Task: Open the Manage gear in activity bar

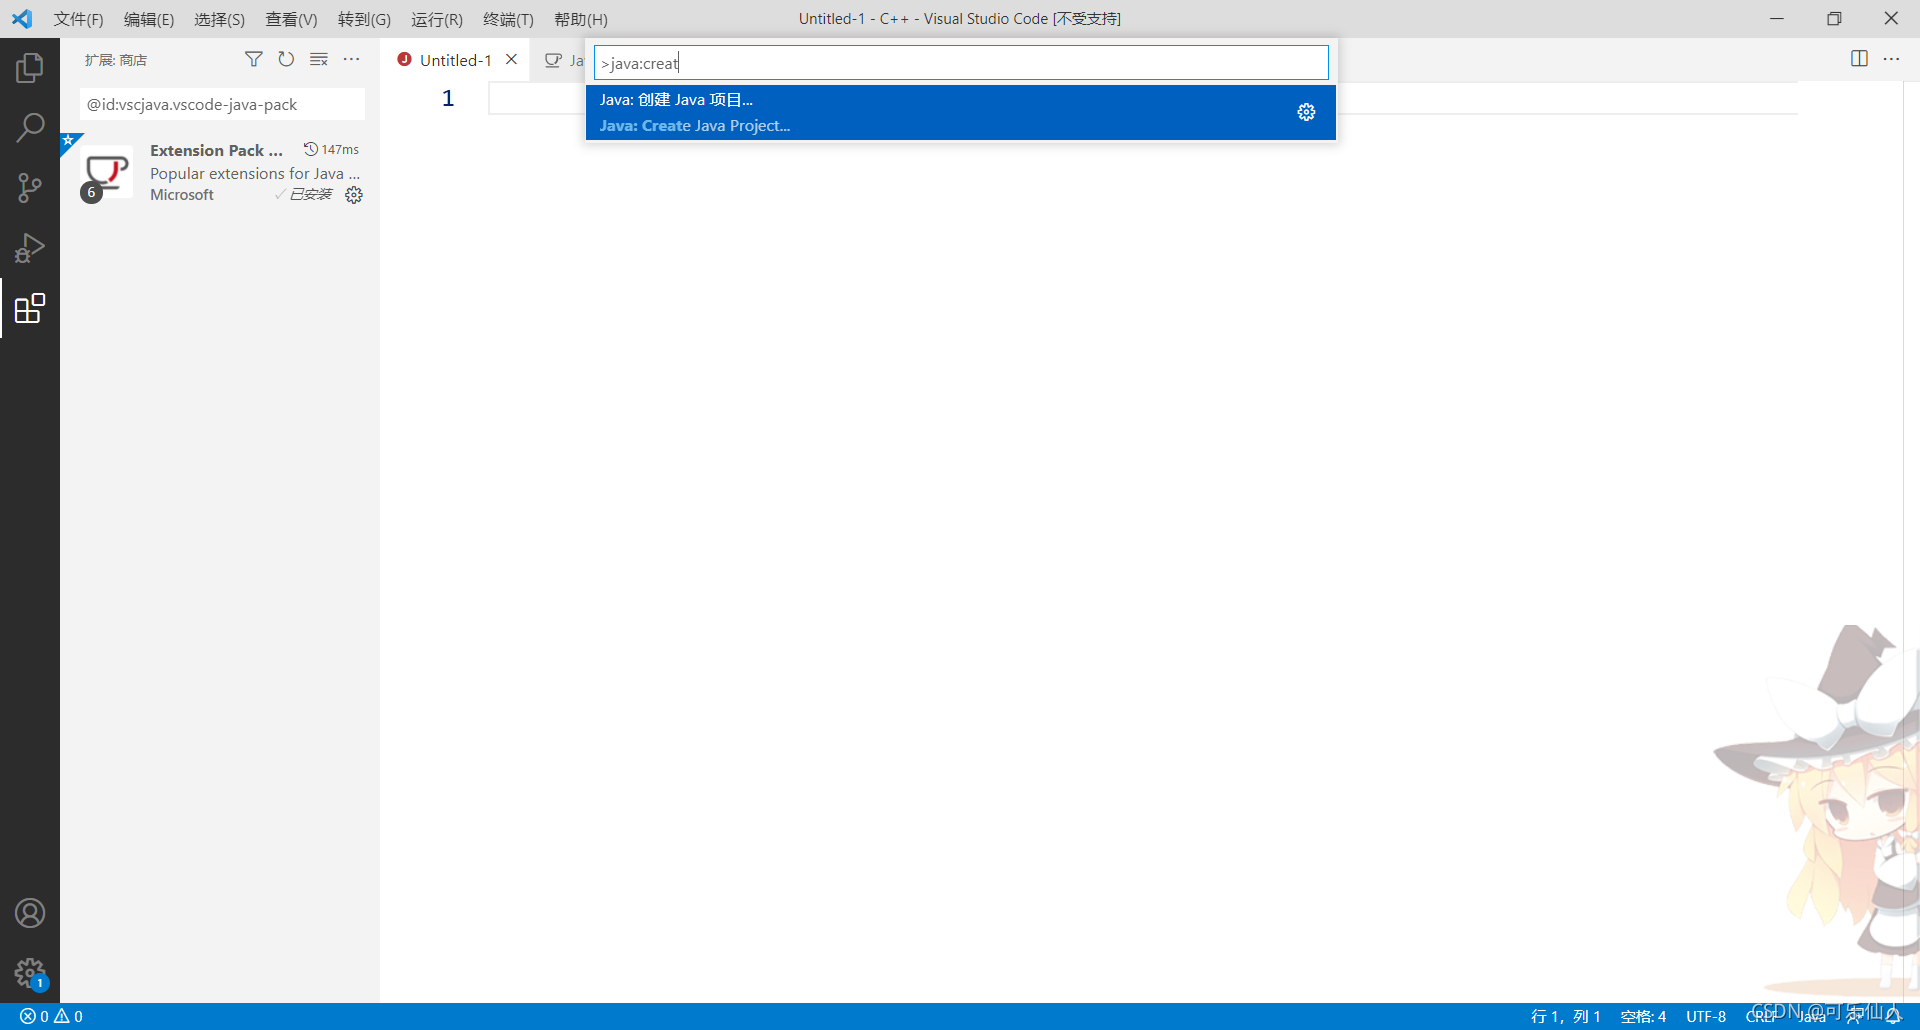Action: pyautogui.click(x=30, y=973)
